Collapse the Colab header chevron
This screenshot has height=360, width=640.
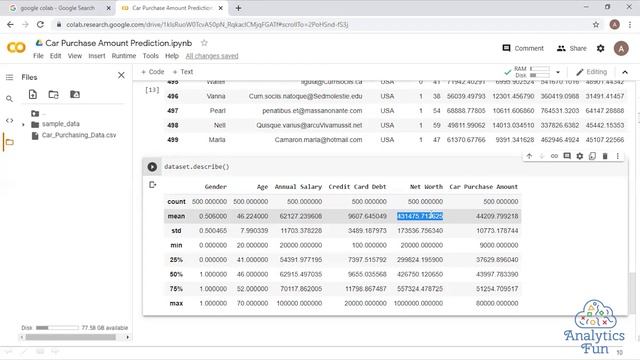click(625, 72)
